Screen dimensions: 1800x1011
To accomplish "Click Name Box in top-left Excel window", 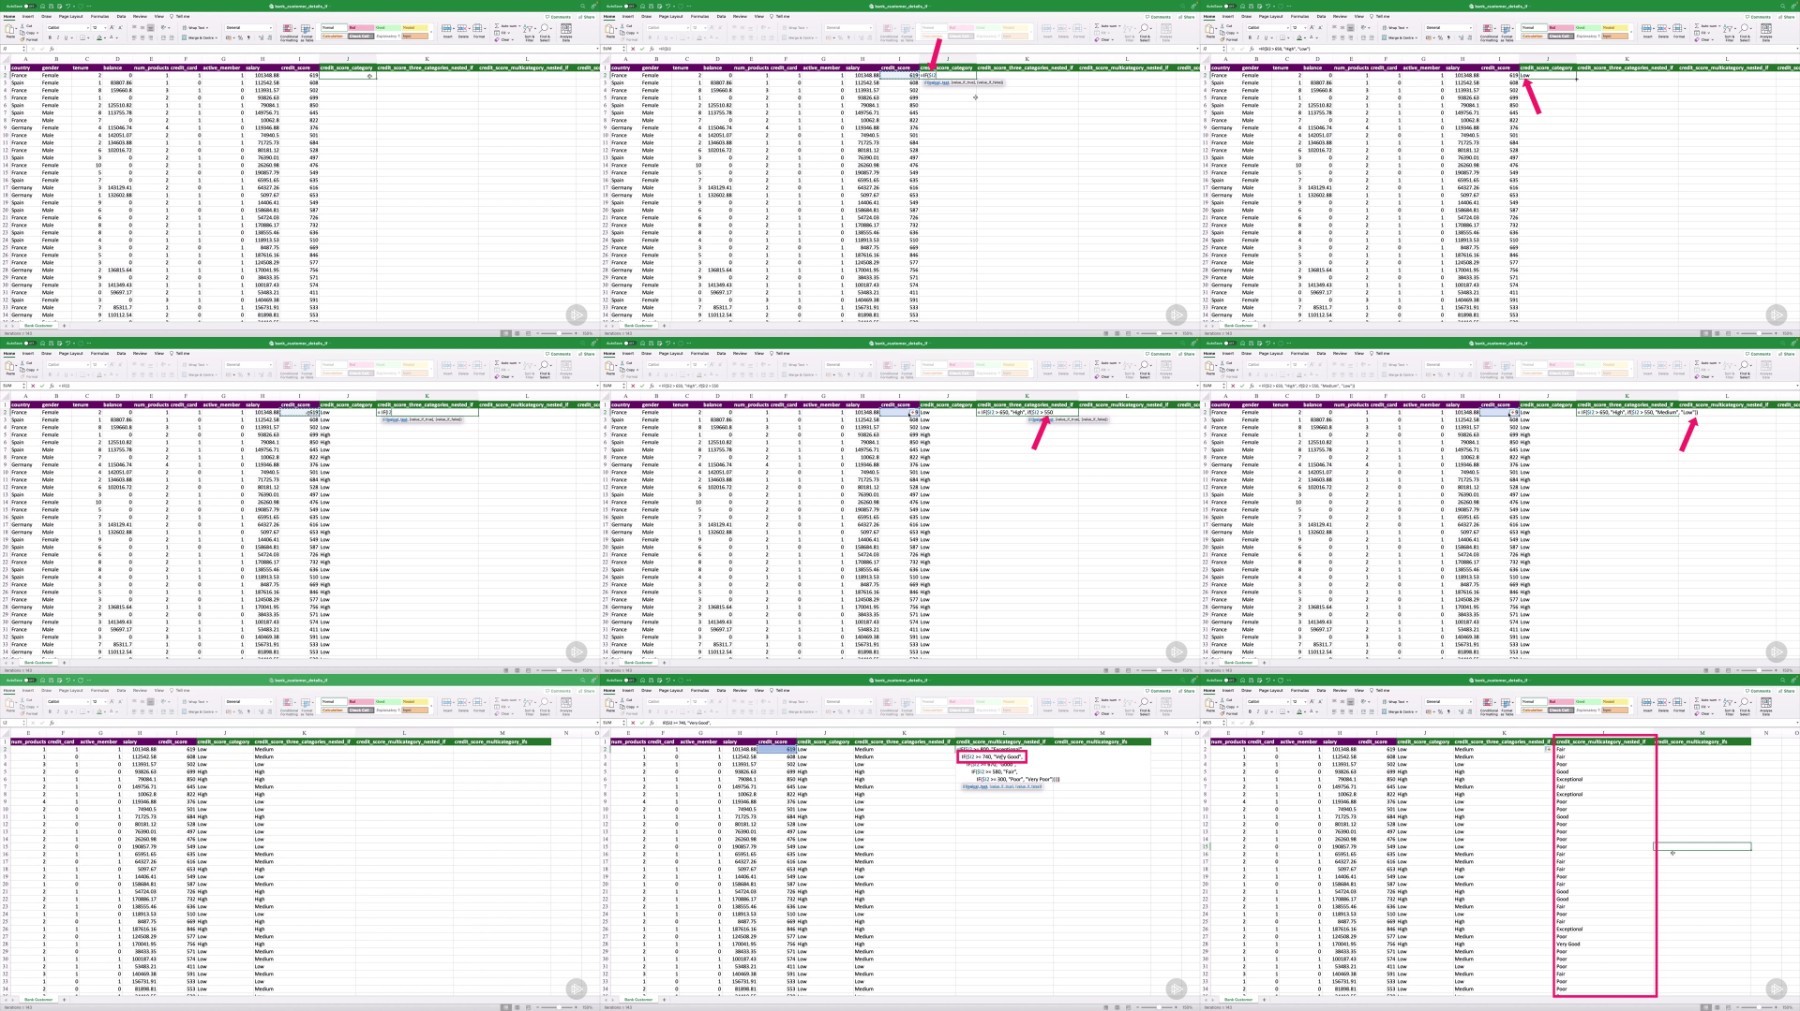I will click(12, 49).
